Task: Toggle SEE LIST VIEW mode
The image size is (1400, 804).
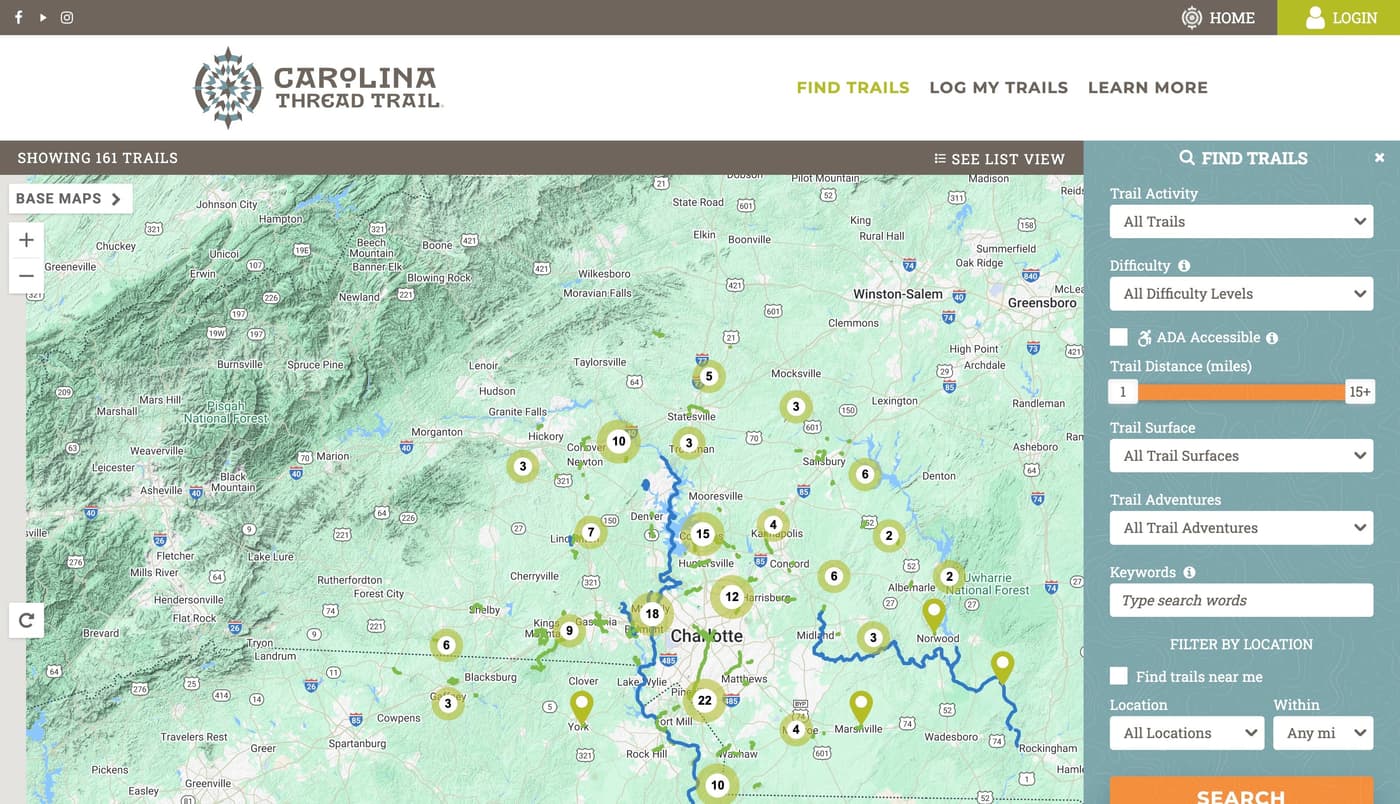Action: [x=999, y=158]
